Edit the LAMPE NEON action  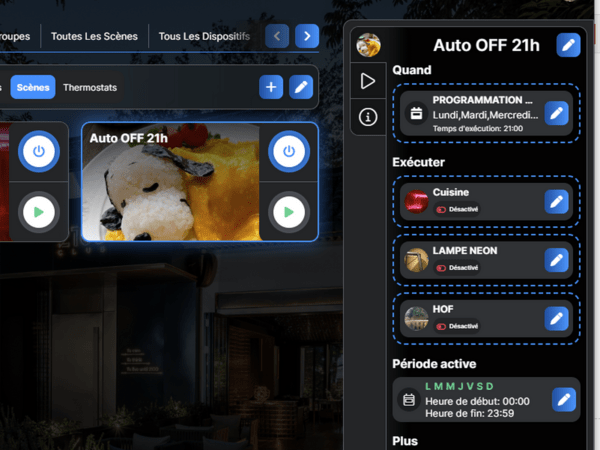click(x=557, y=260)
